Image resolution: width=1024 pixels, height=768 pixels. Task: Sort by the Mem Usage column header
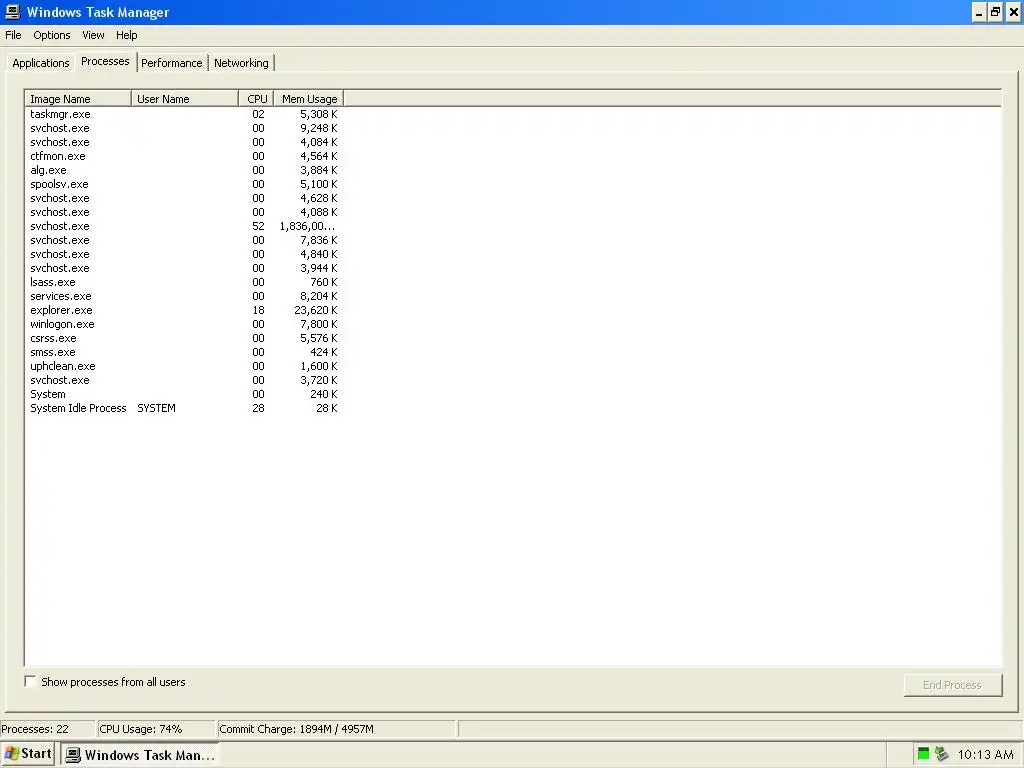click(309, 99)
